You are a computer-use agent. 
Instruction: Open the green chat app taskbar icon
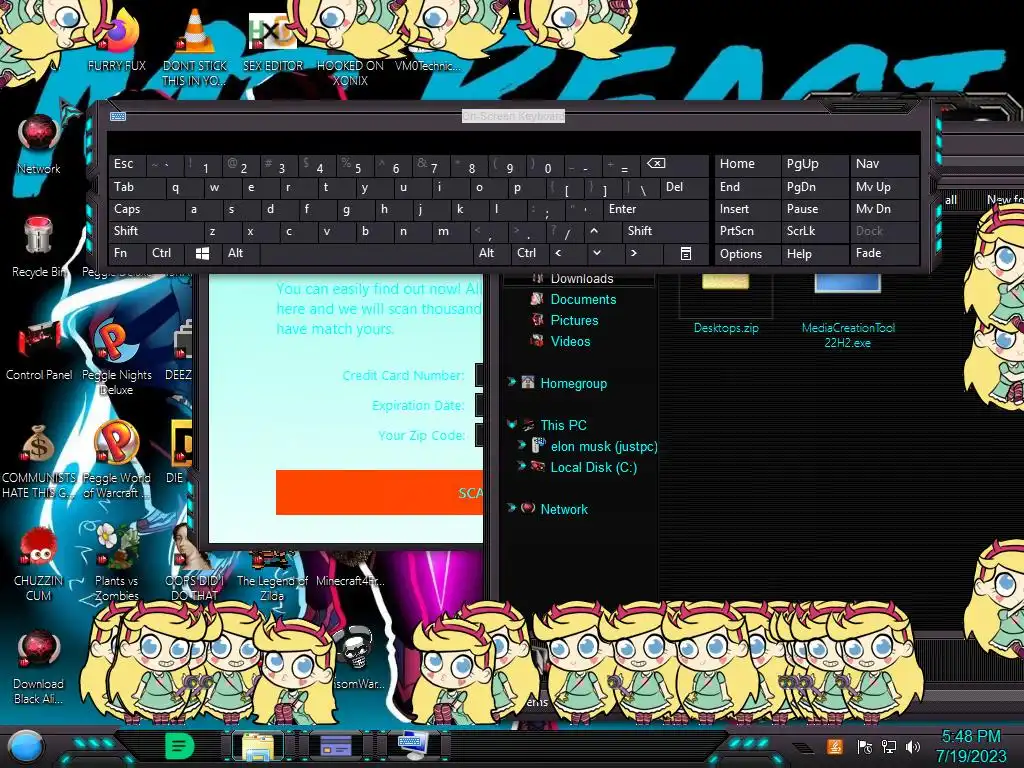(x=179, y=746)
